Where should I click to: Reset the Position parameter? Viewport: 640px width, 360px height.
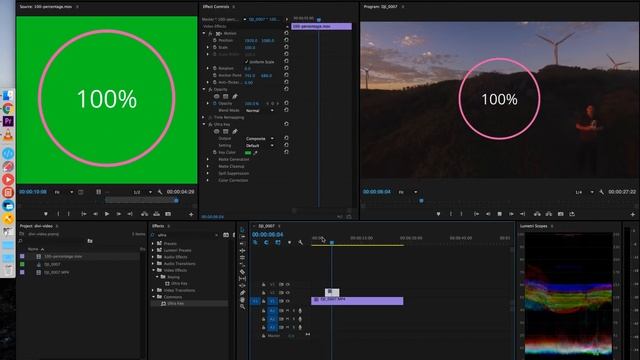click(286, 40)
